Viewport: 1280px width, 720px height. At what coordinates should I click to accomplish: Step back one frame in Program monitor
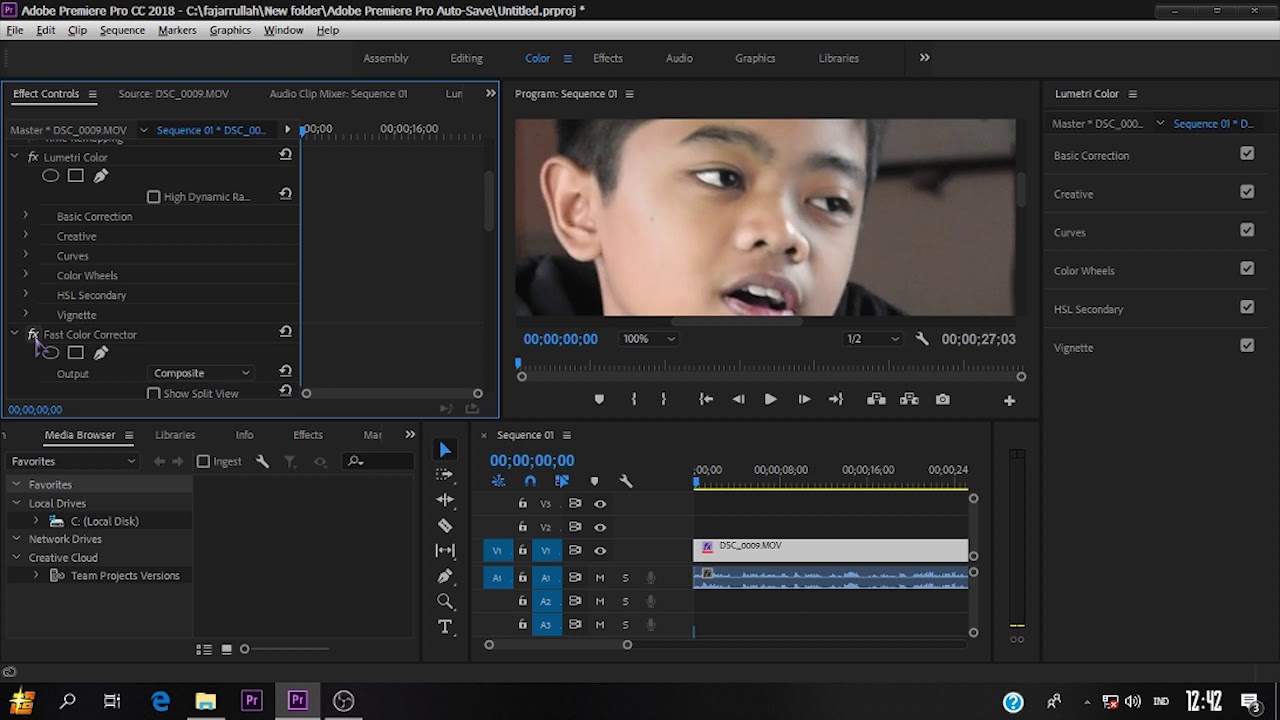pyautogui.click(x=738, y=399)
